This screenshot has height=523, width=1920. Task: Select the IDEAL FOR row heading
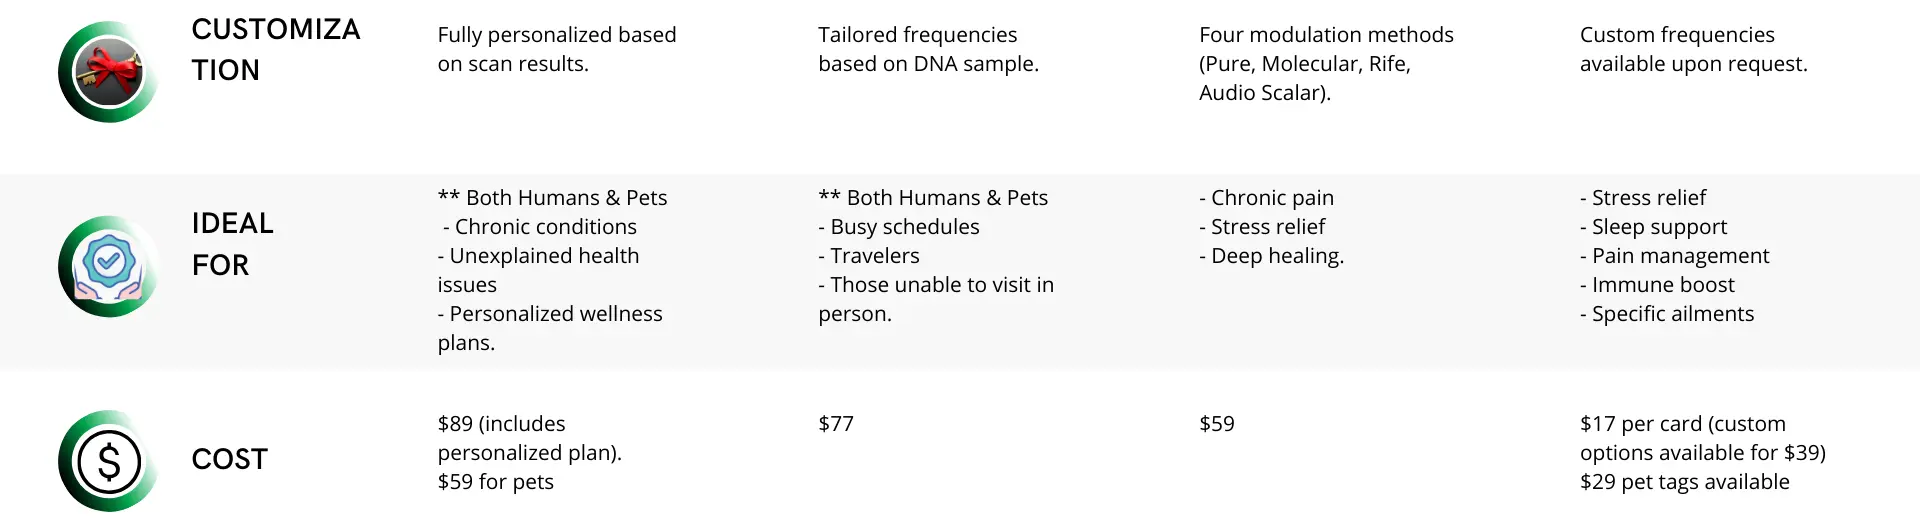tap(233, 244)
